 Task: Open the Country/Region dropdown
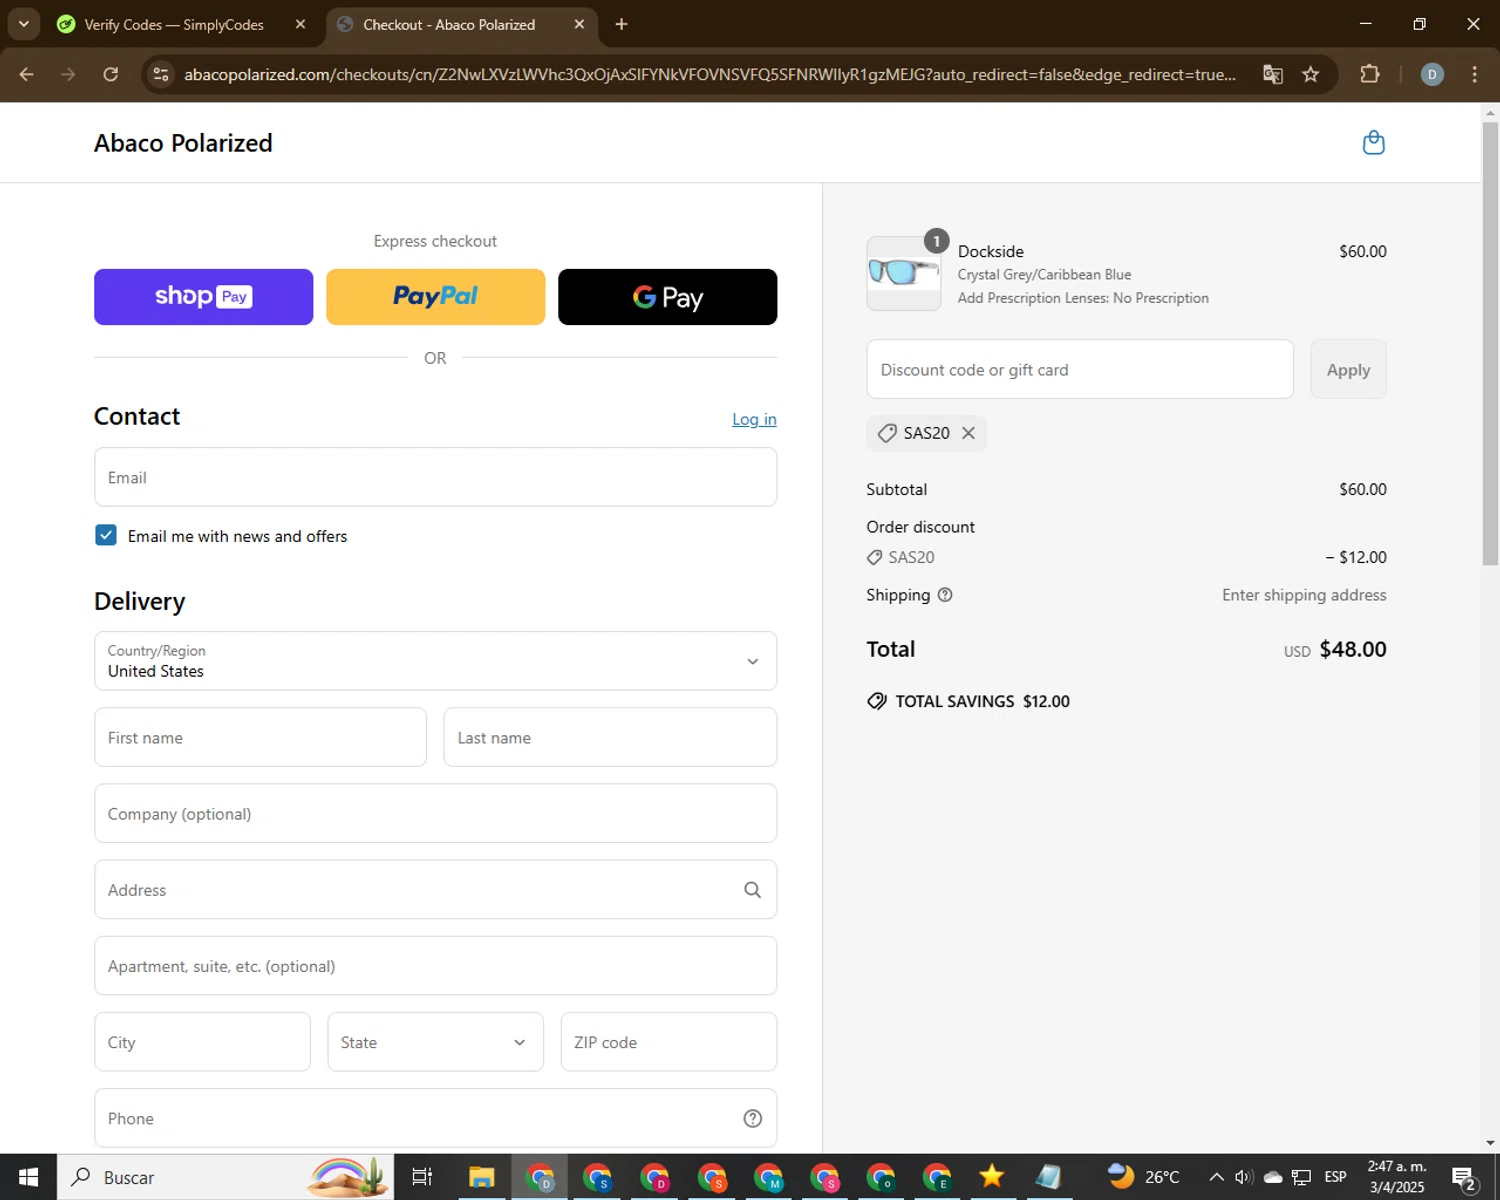[435, 661]
